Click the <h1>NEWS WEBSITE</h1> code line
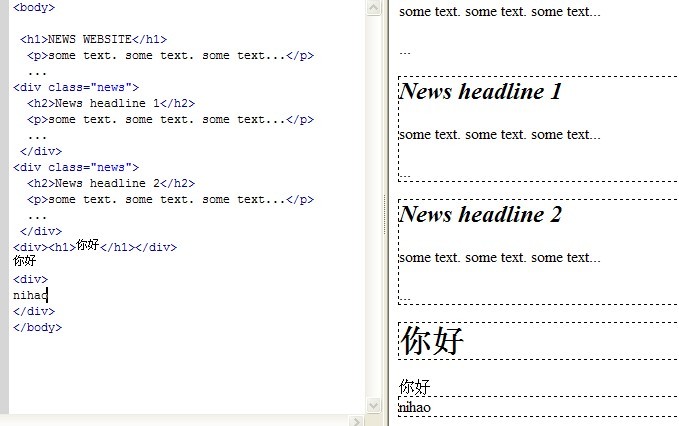The width and height of the screenshot is (679, 426). 93,39
